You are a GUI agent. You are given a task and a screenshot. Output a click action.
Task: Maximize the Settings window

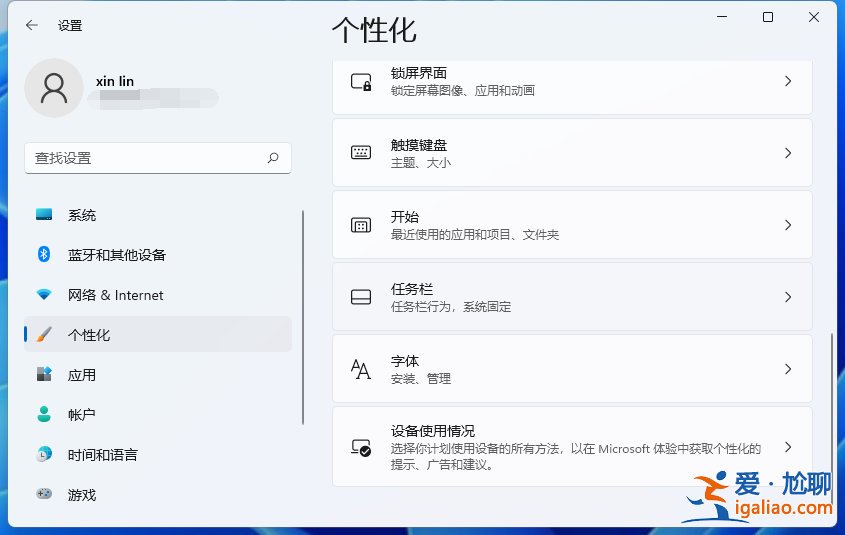click(x=768, y=17)
